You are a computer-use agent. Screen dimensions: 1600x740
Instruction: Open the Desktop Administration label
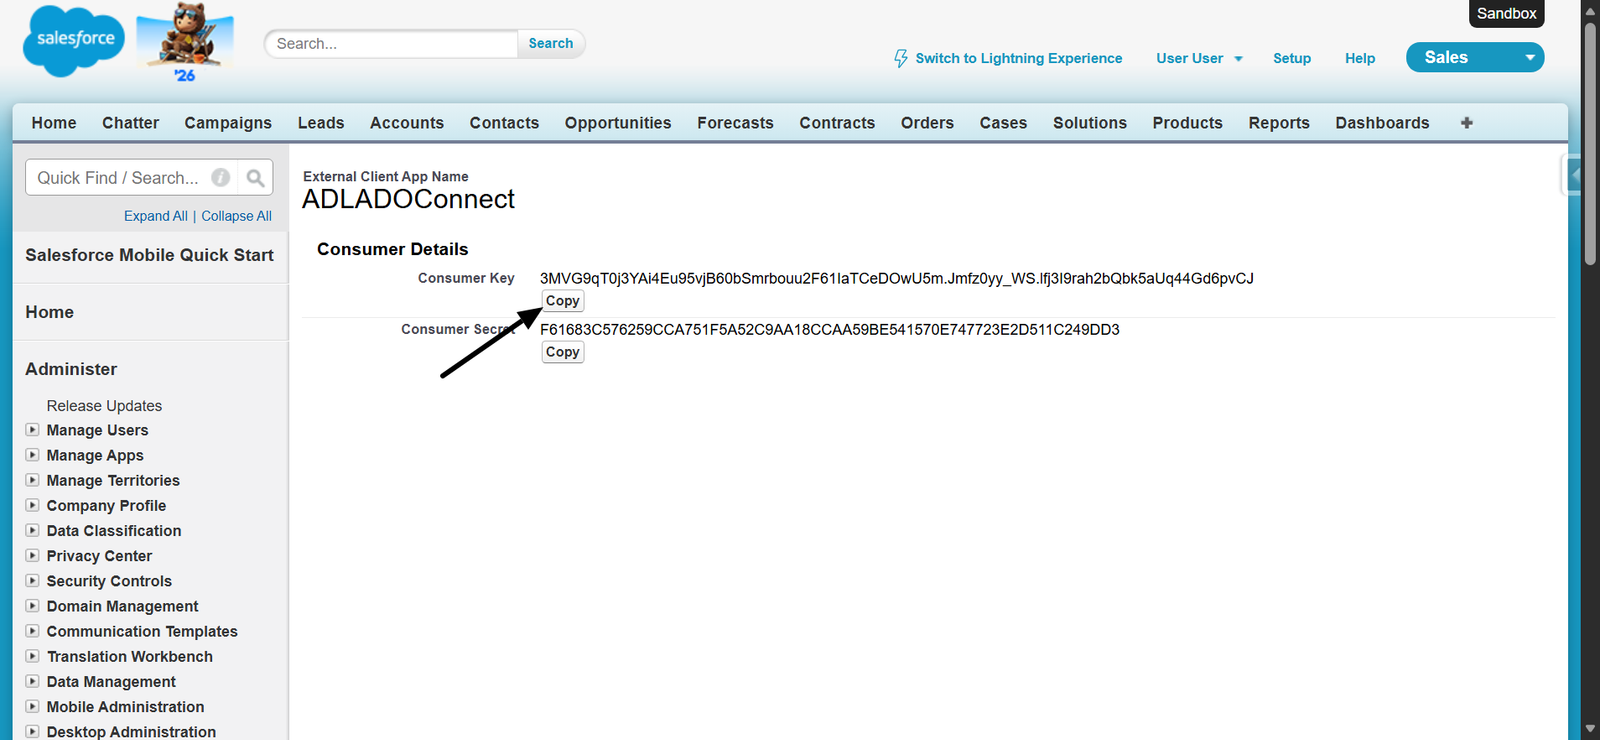(131, 731)
